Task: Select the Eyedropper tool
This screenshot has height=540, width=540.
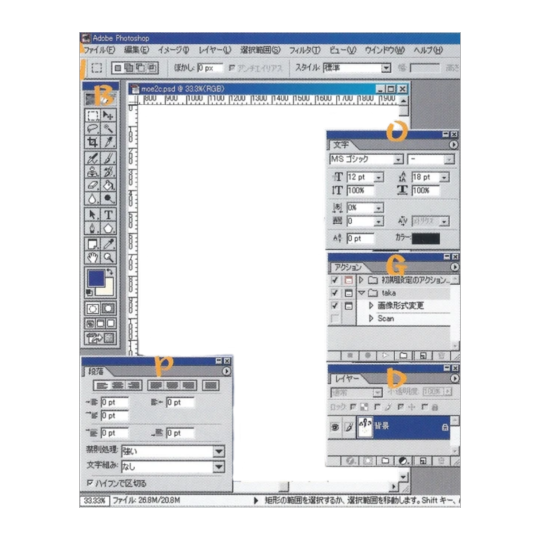Action: point(108,244)
